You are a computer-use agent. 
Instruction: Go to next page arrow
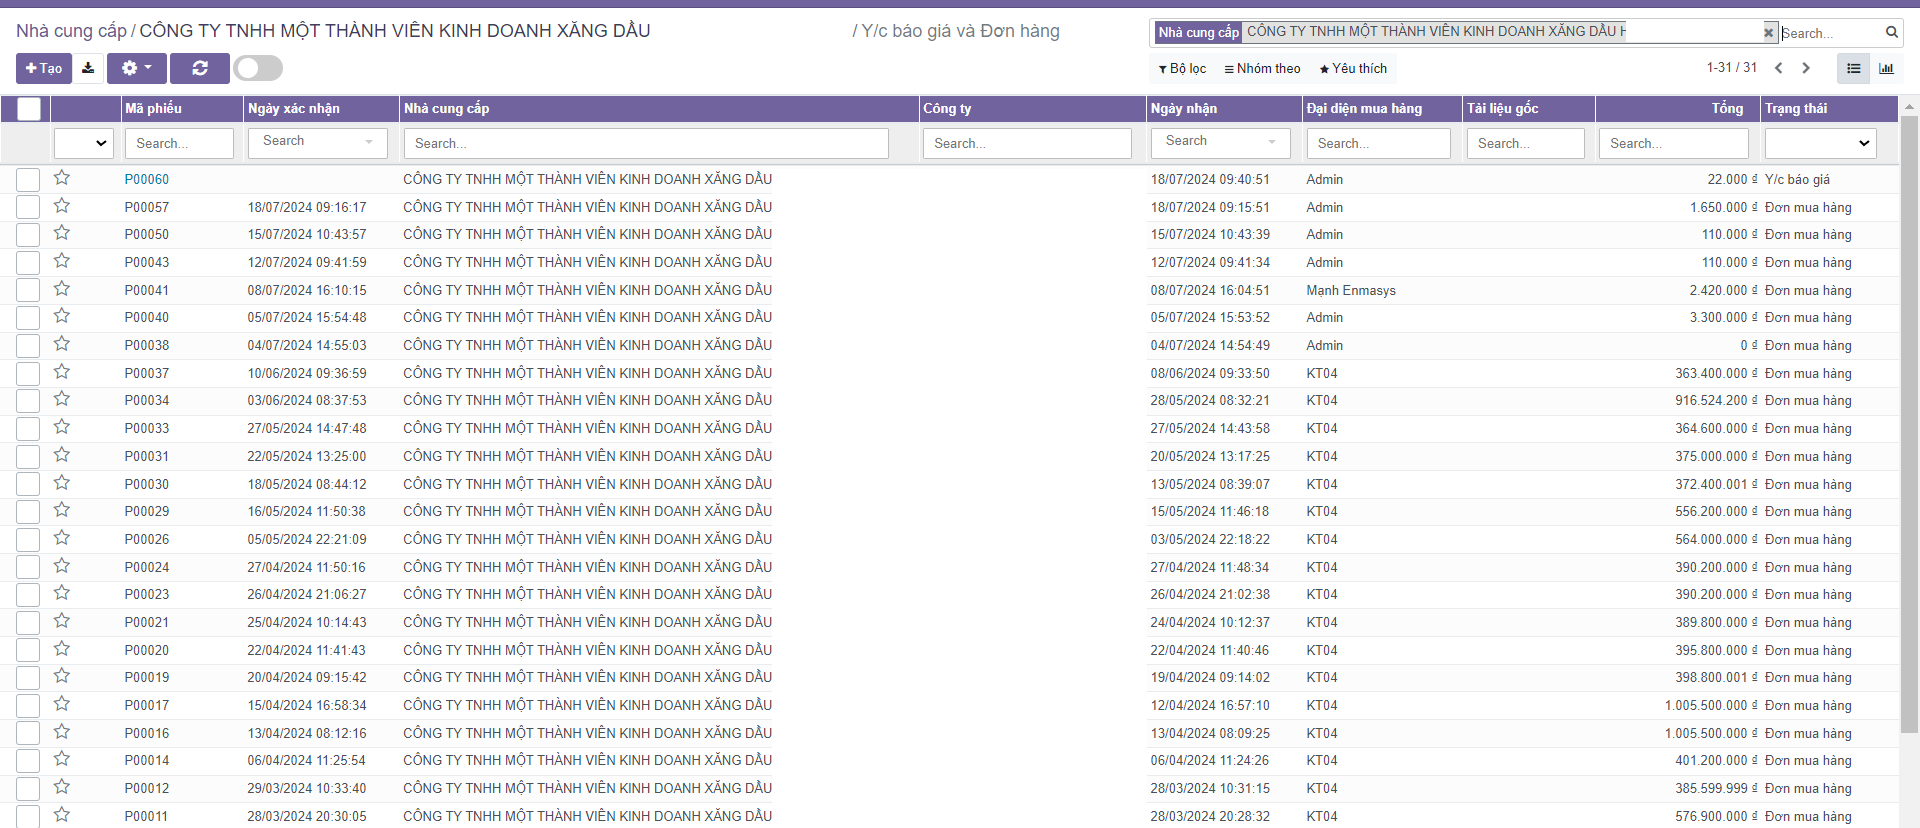click(x=1806, y=68)
